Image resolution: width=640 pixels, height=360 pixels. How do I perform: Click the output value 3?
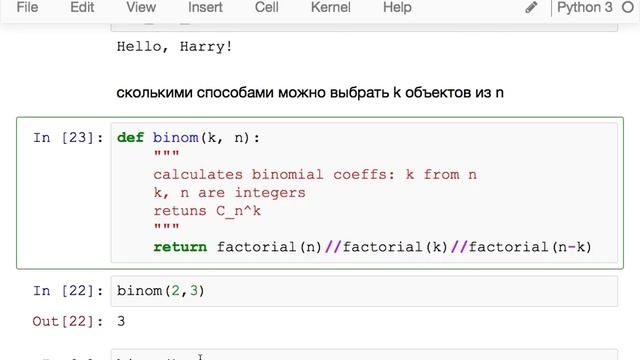pos(121,322)
